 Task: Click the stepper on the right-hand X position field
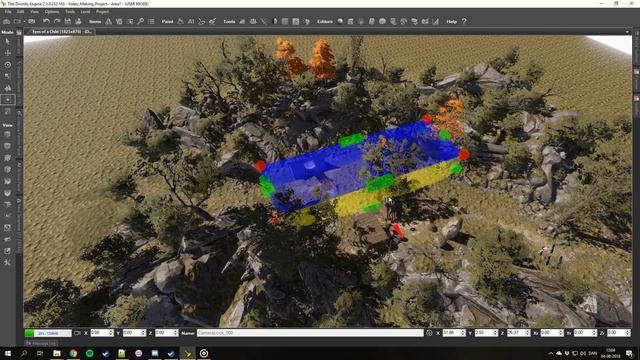click(x=463, y=333)
